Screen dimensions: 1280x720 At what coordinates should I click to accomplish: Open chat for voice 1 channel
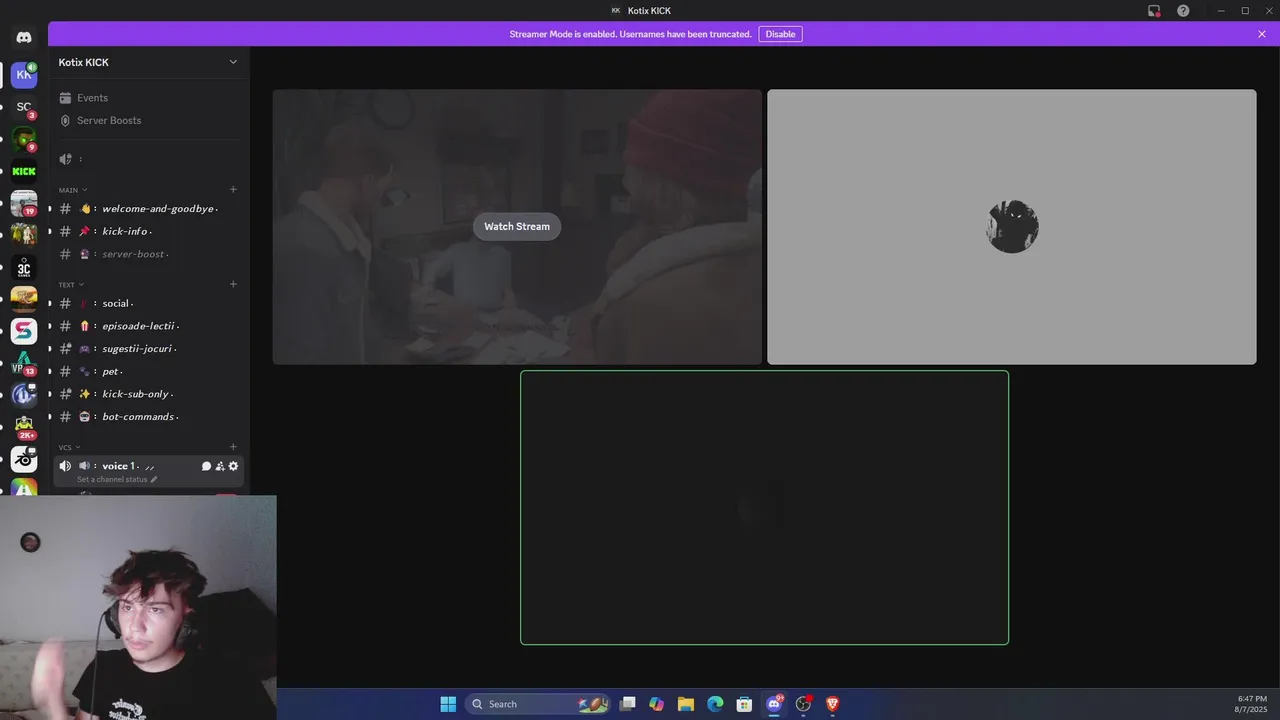click(206, 466)
